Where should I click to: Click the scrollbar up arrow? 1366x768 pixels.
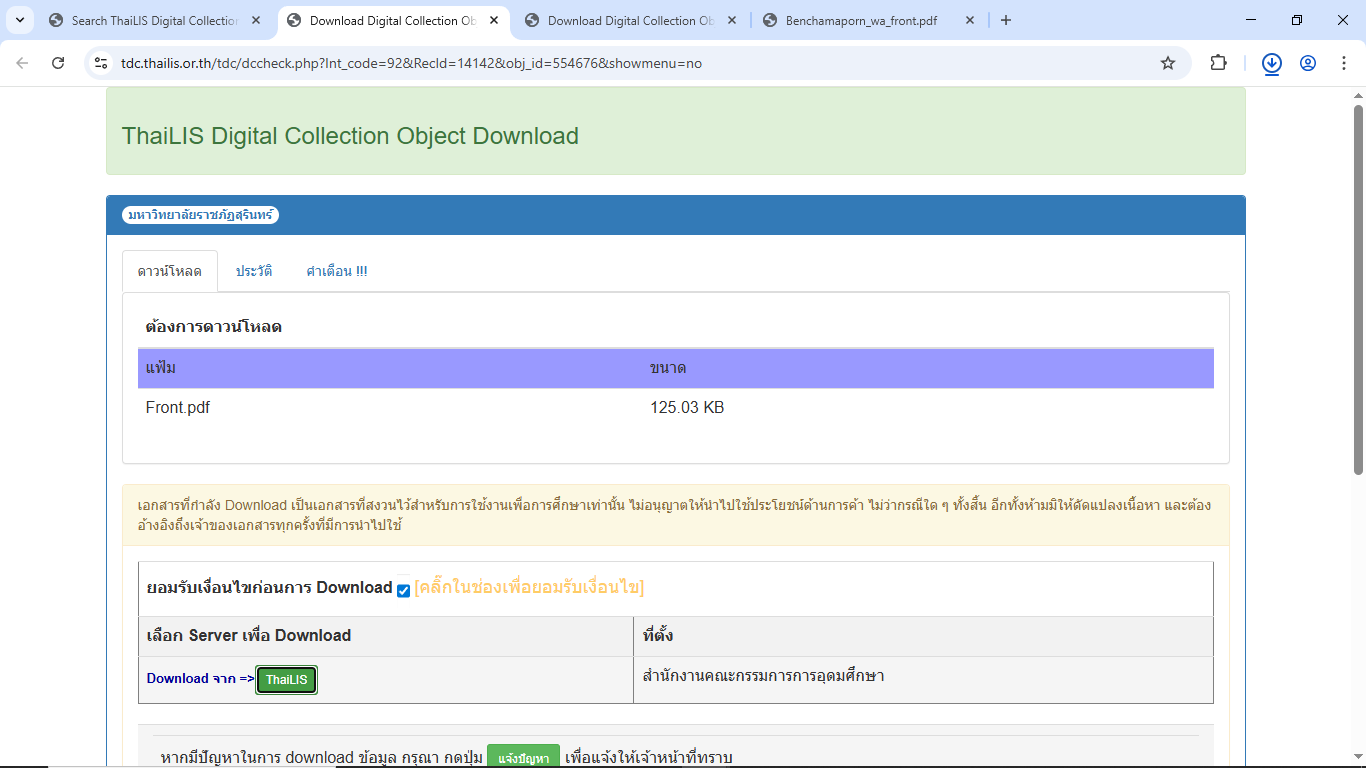(1358, 95)
